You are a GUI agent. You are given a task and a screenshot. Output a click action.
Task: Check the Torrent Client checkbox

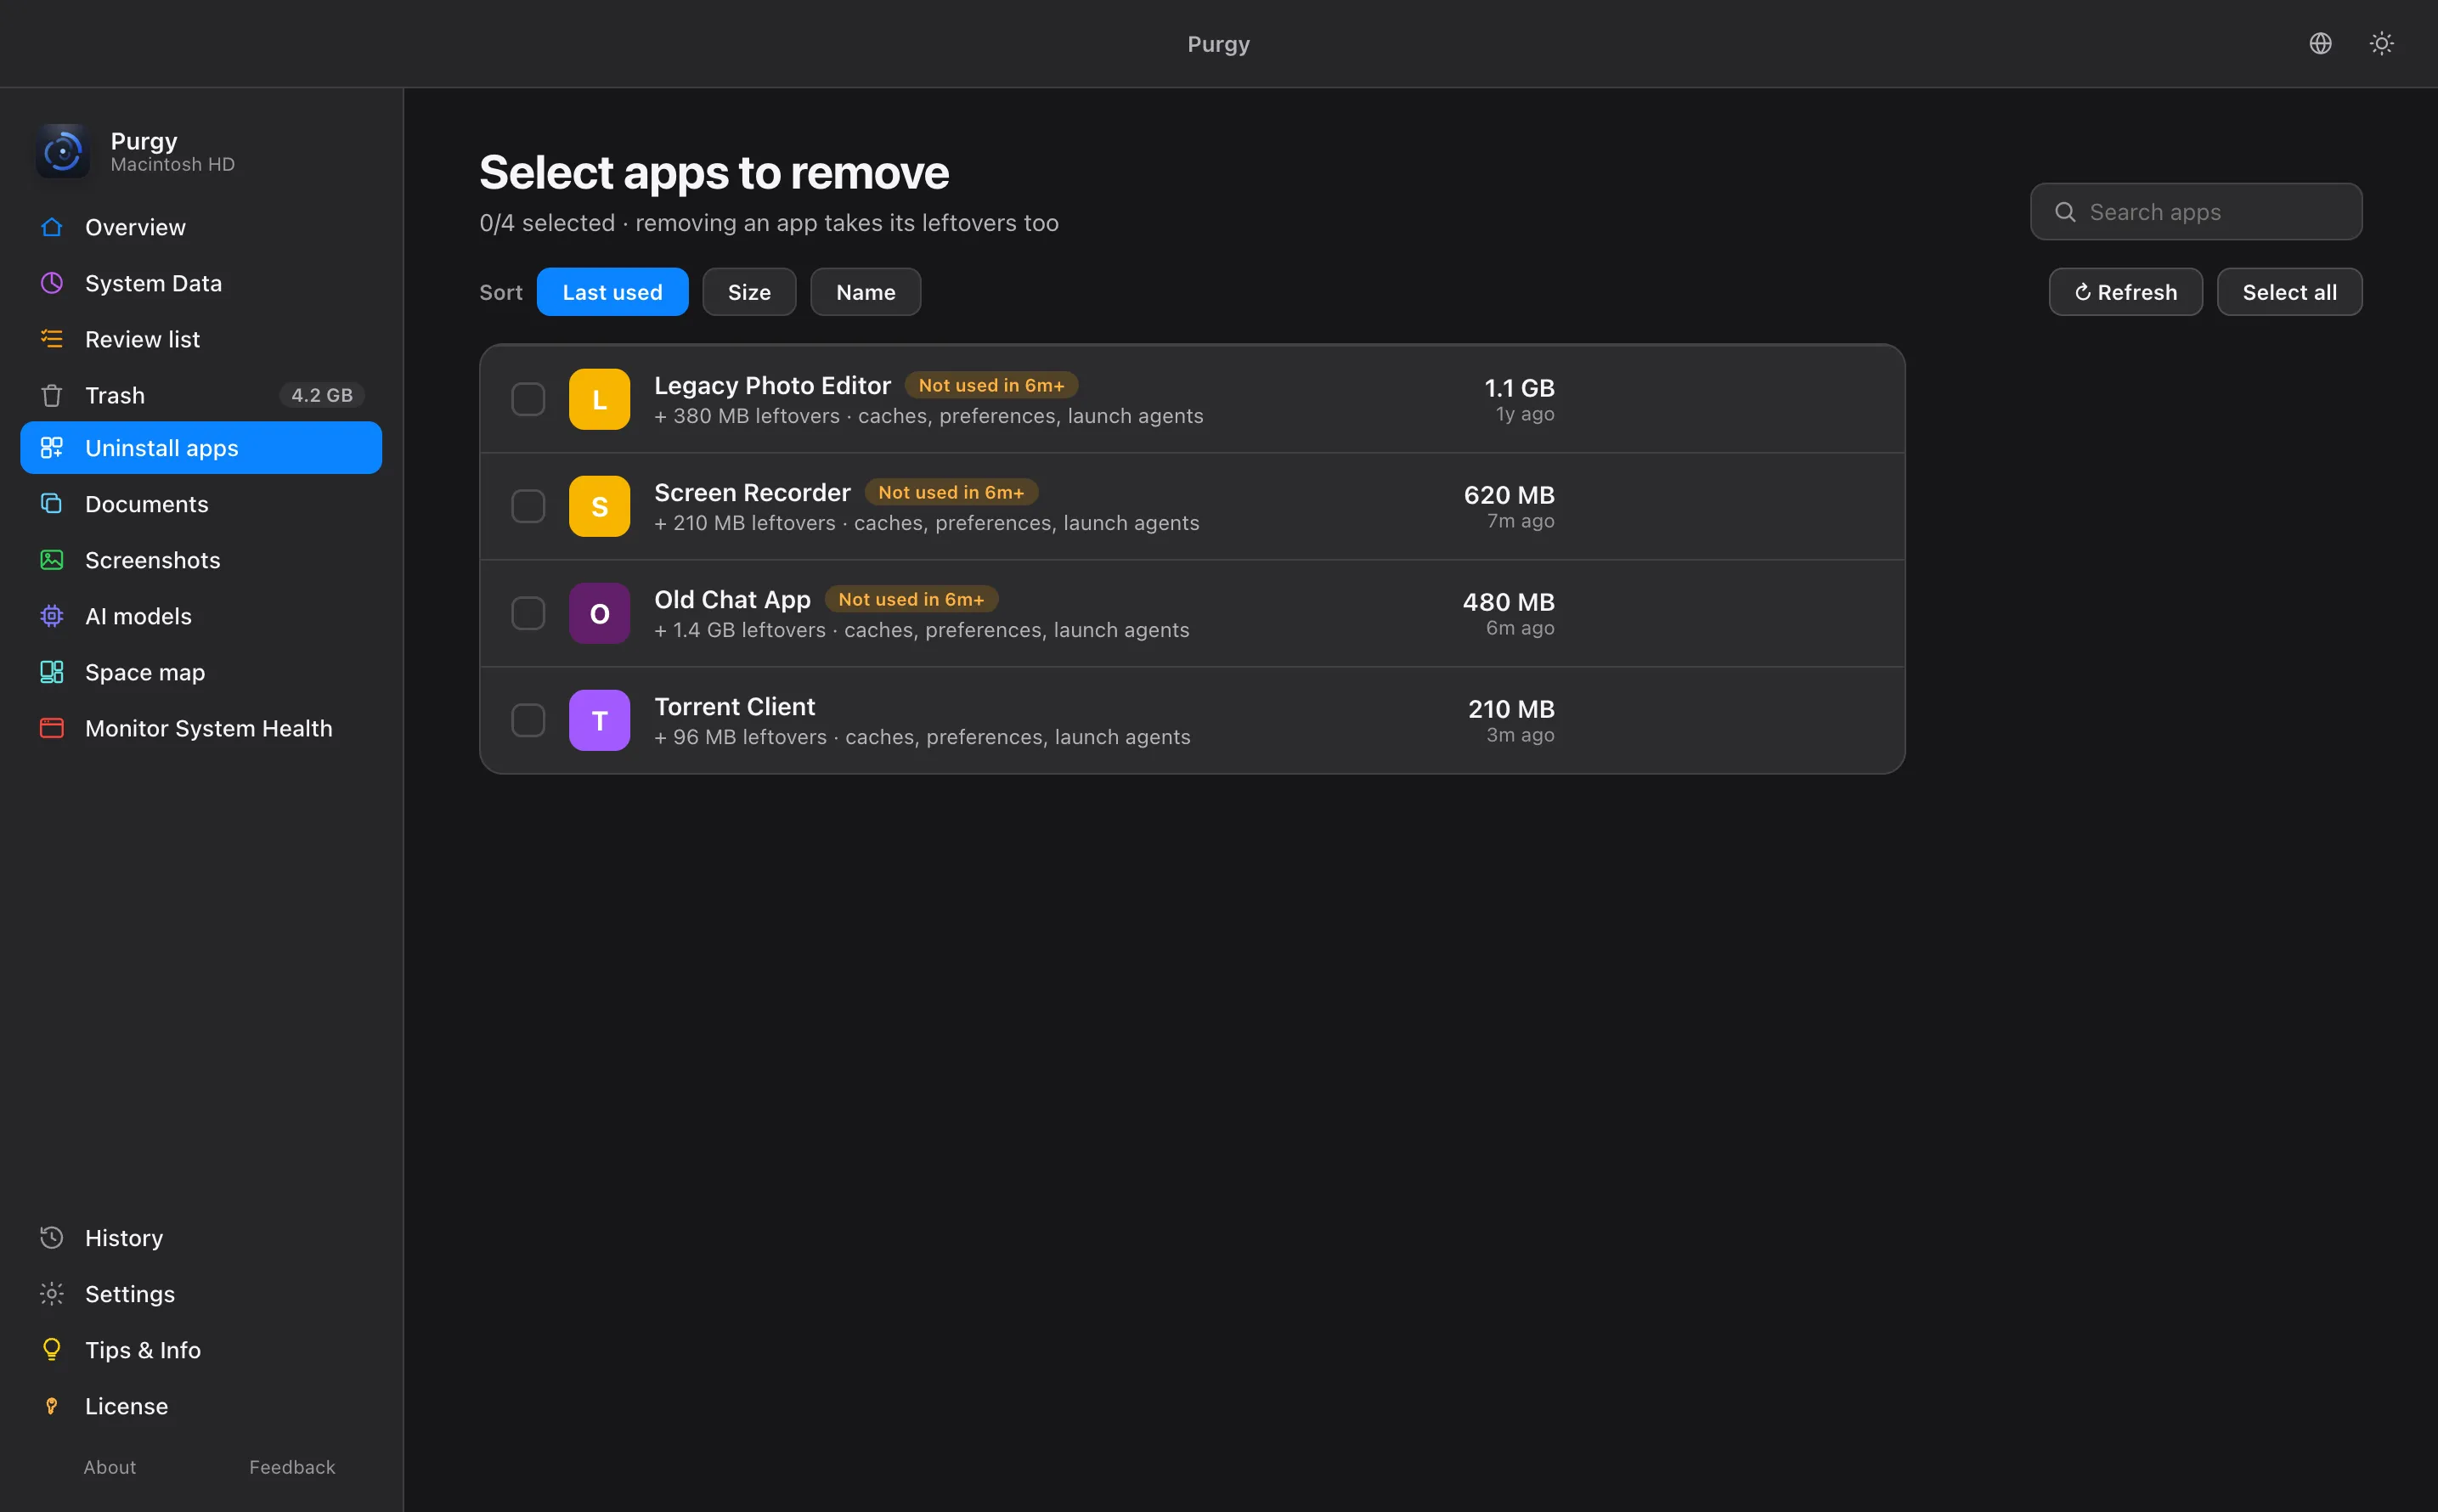click(528, 720)
